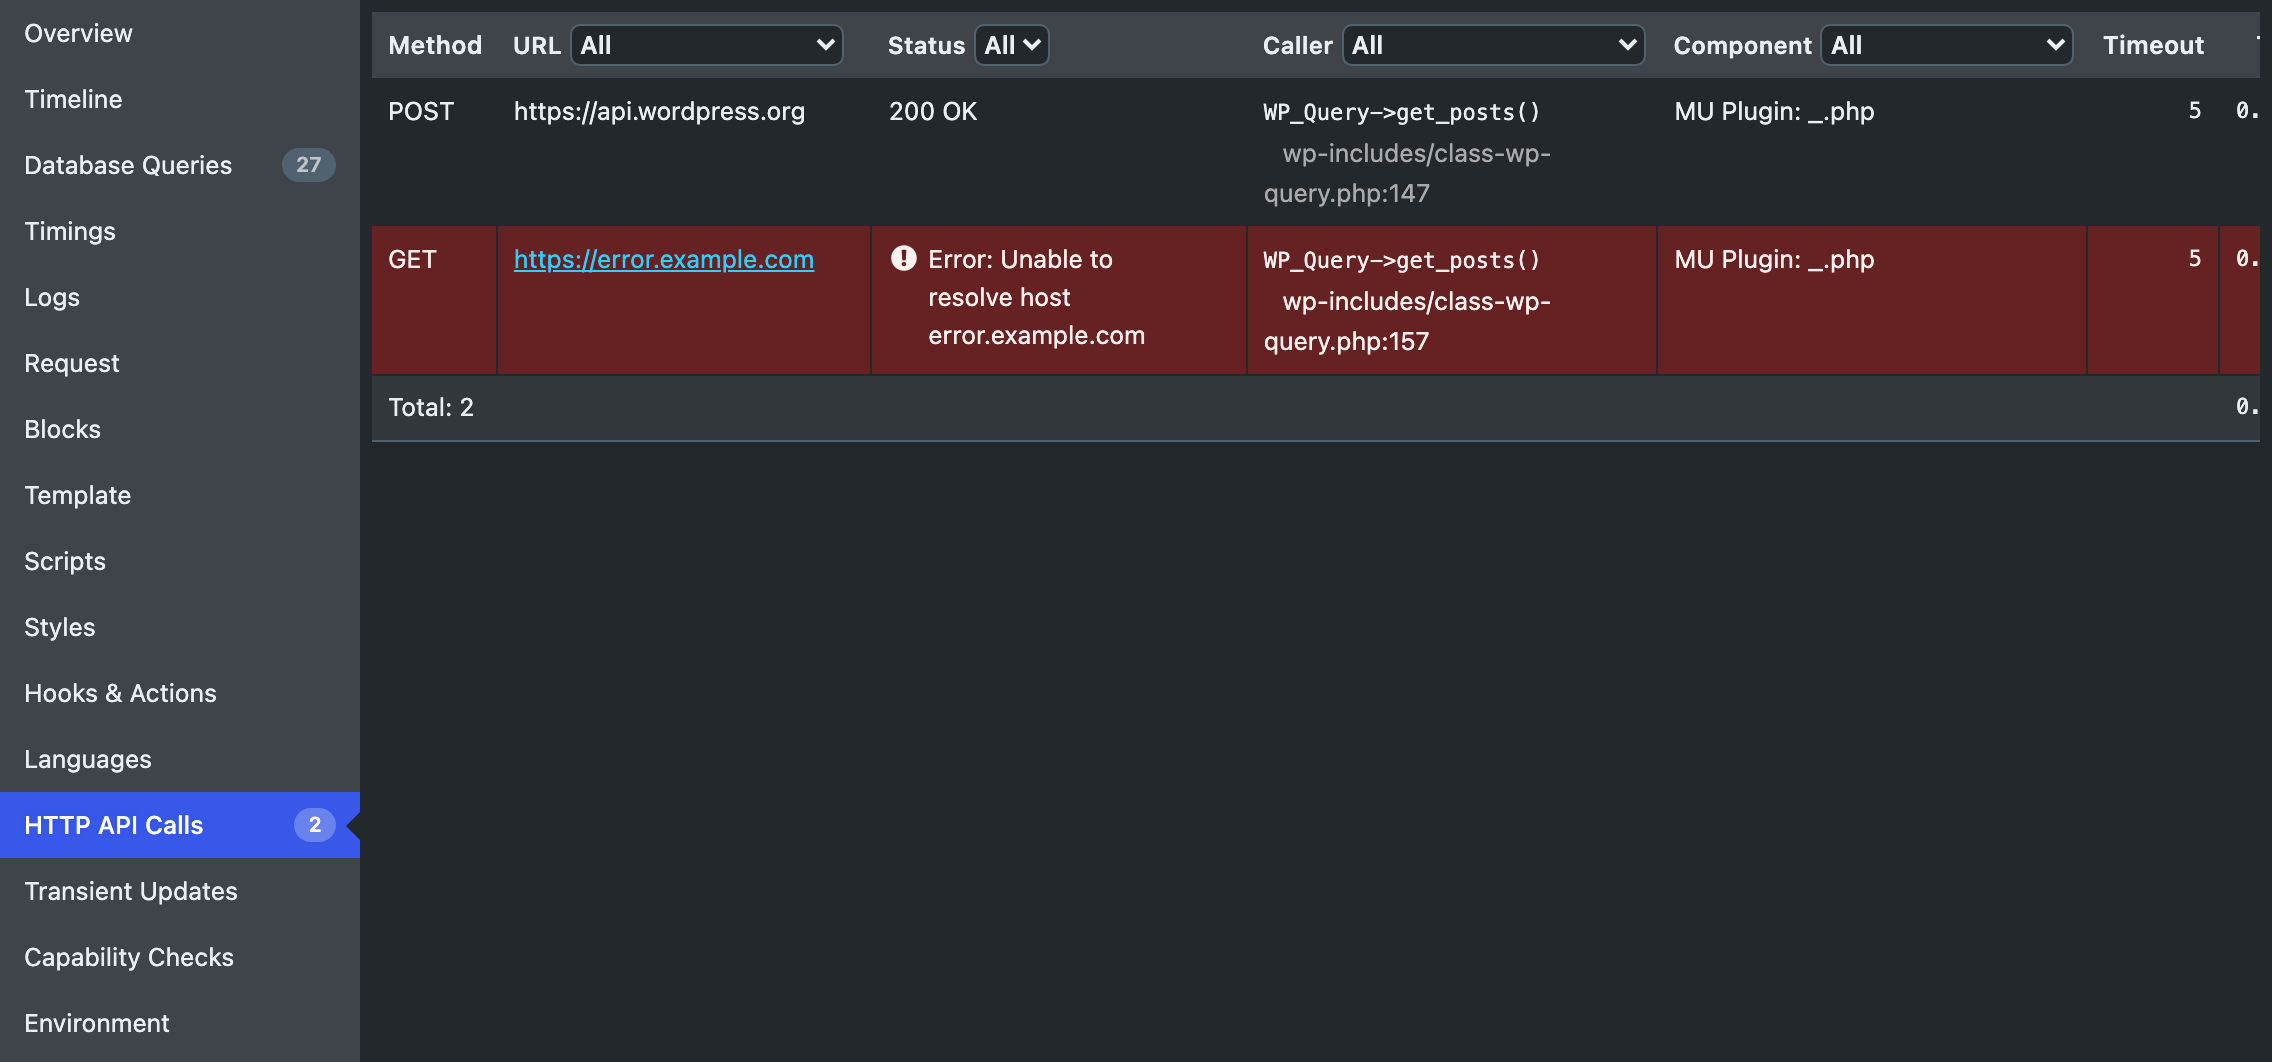Click the Method column header
Screen dimensions: 2272x1062
[435, 45]
